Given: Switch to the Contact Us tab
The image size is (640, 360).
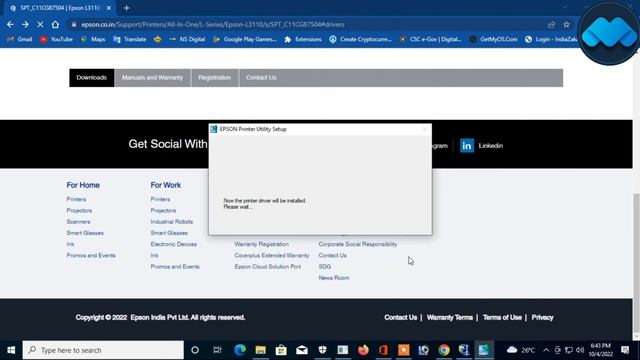Looking at the screenshot, I should [x=261, y=78].
